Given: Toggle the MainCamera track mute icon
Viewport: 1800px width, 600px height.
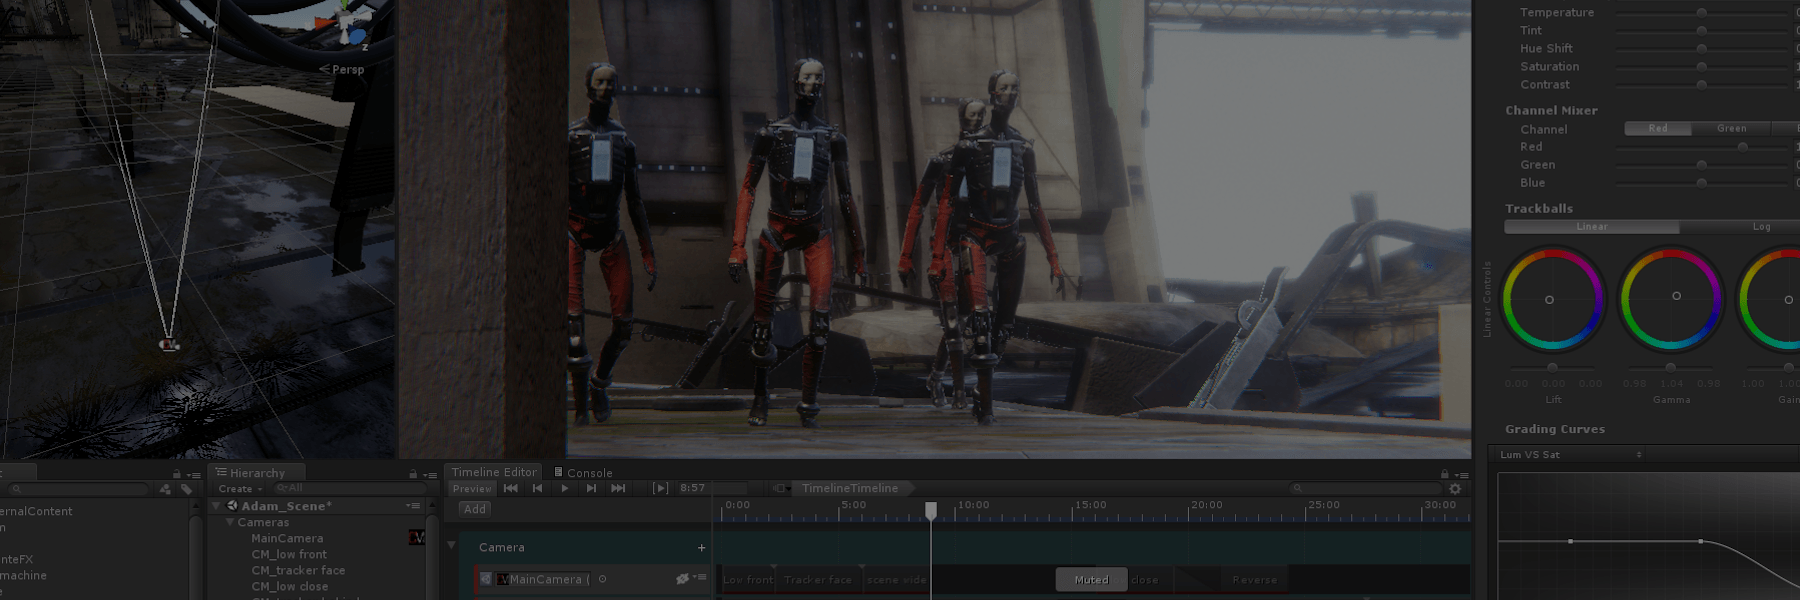Looking at the screenshot, I should click(x=682, y=579).
